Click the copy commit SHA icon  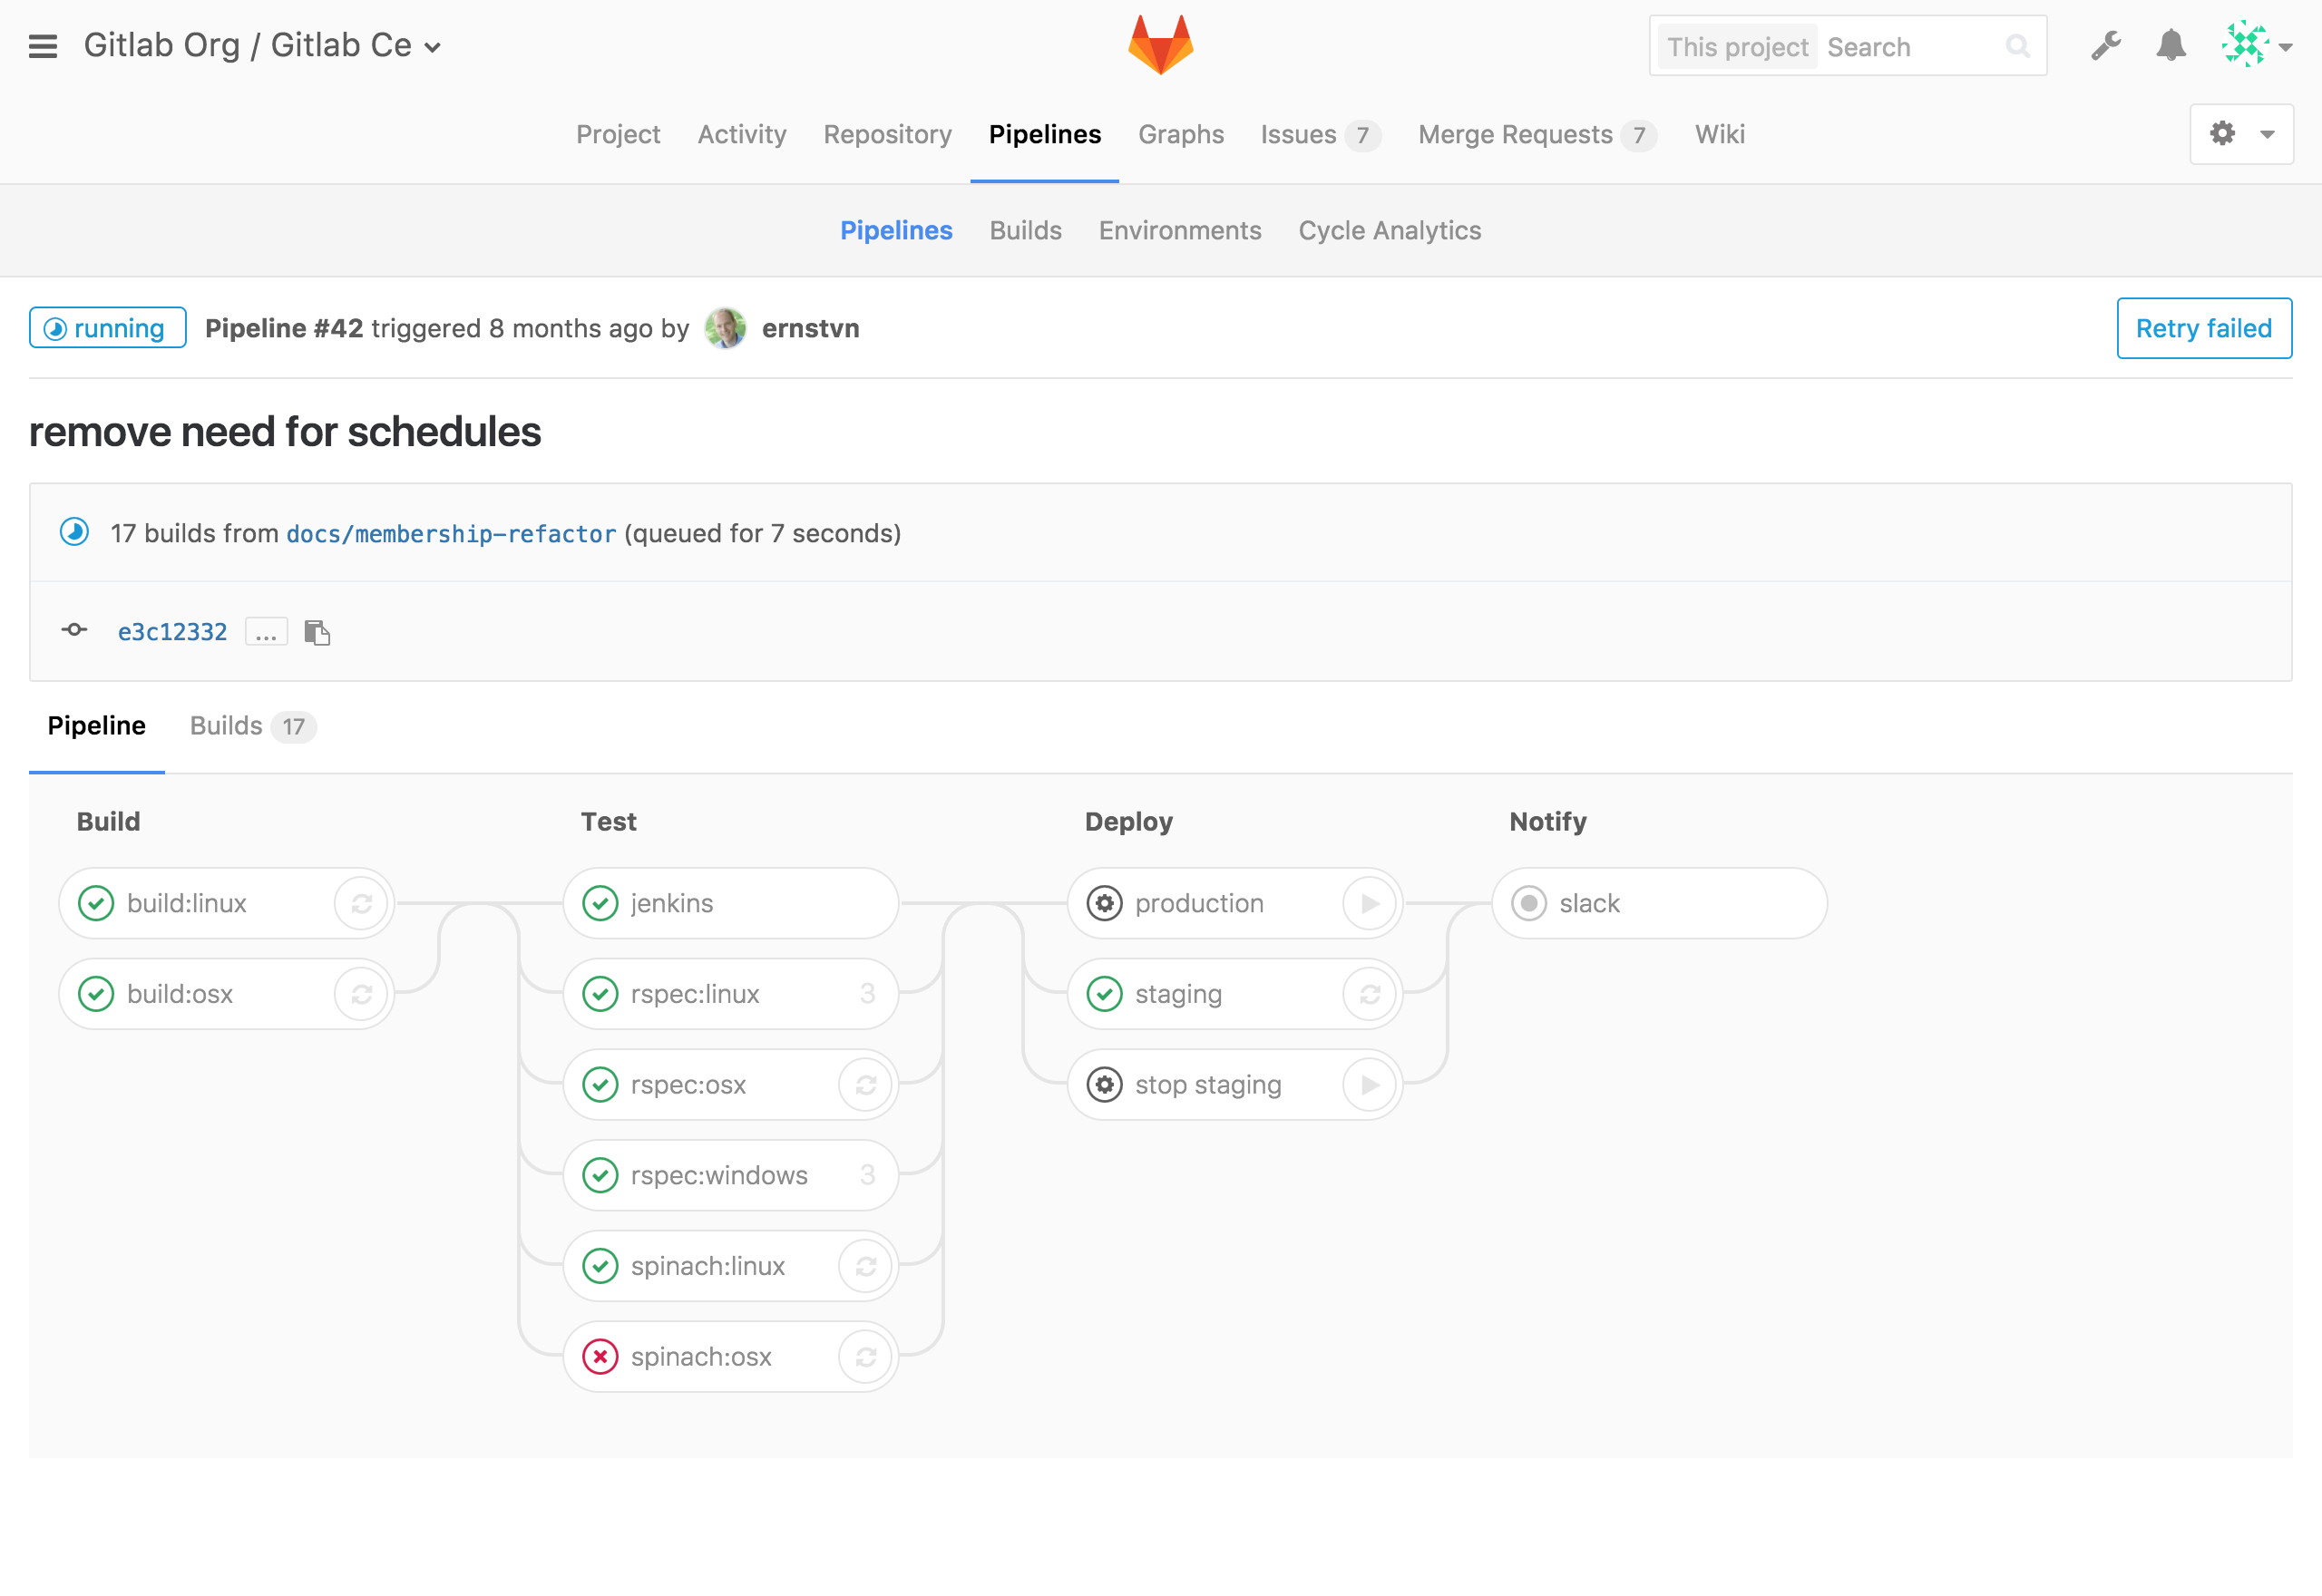[316, 629]
